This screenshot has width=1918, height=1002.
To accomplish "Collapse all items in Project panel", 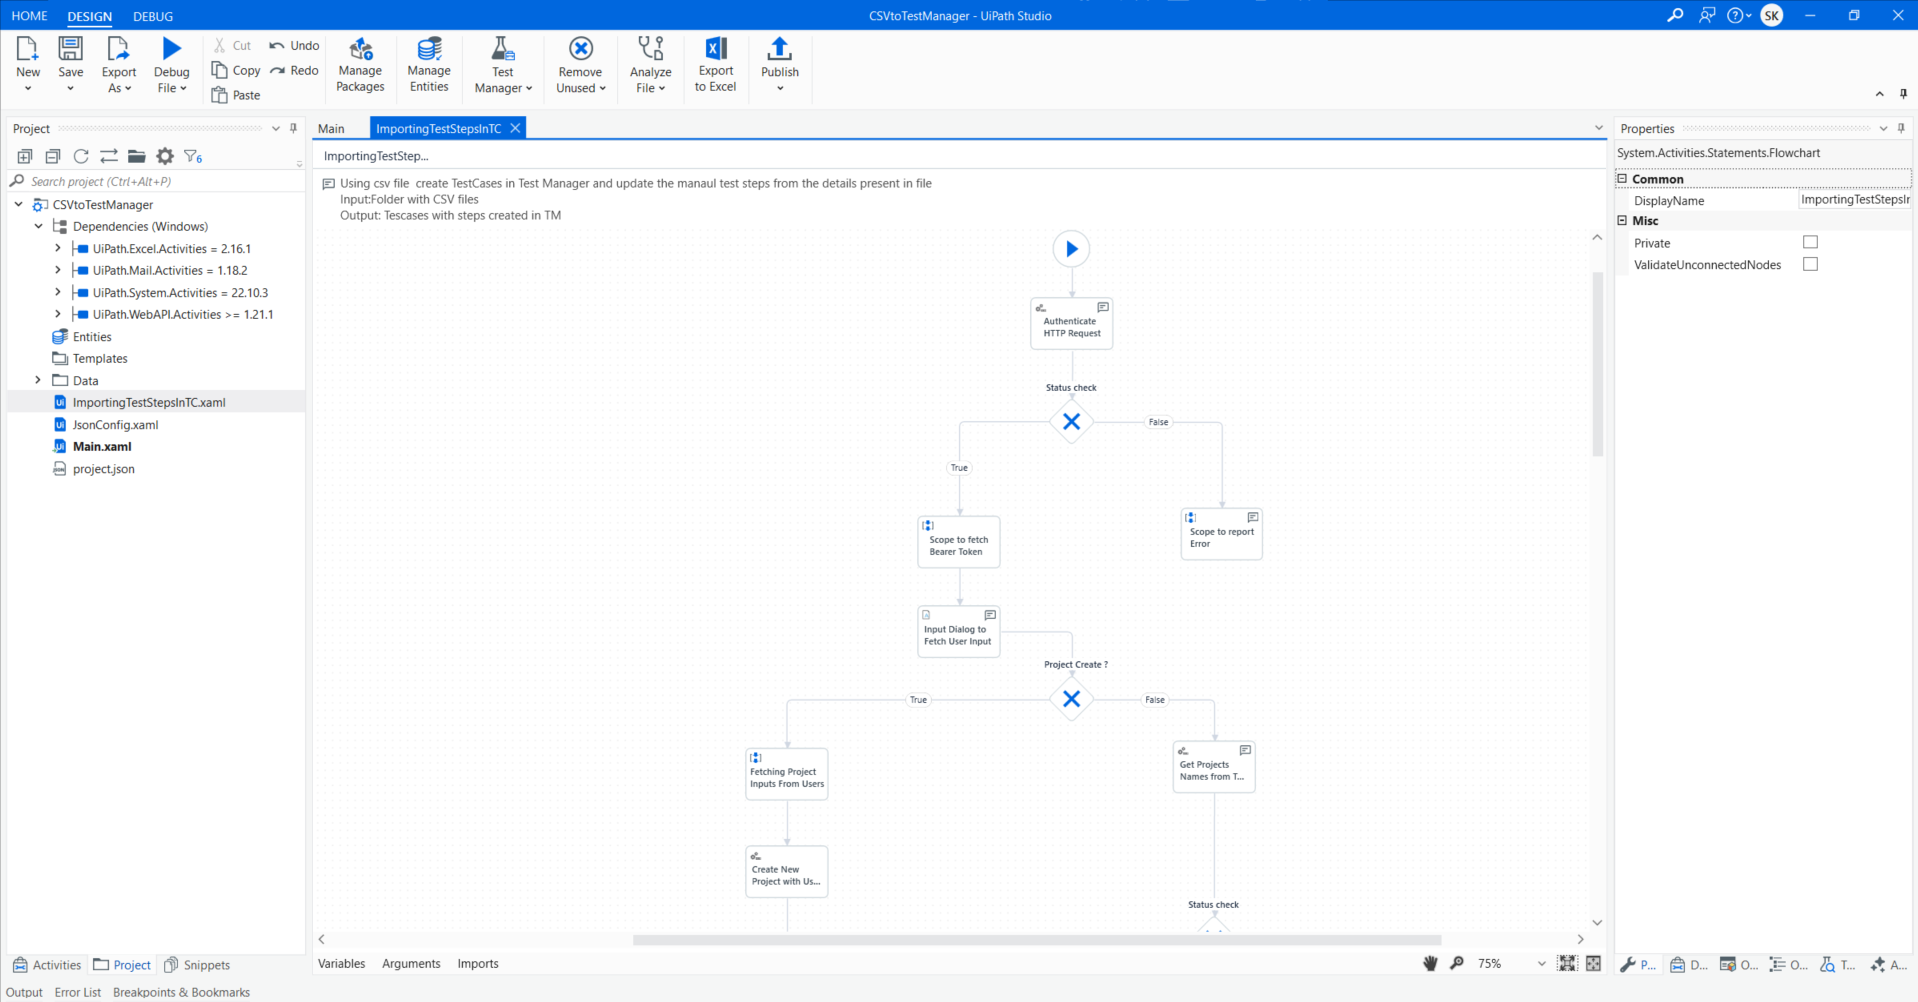I will point(53,156).
